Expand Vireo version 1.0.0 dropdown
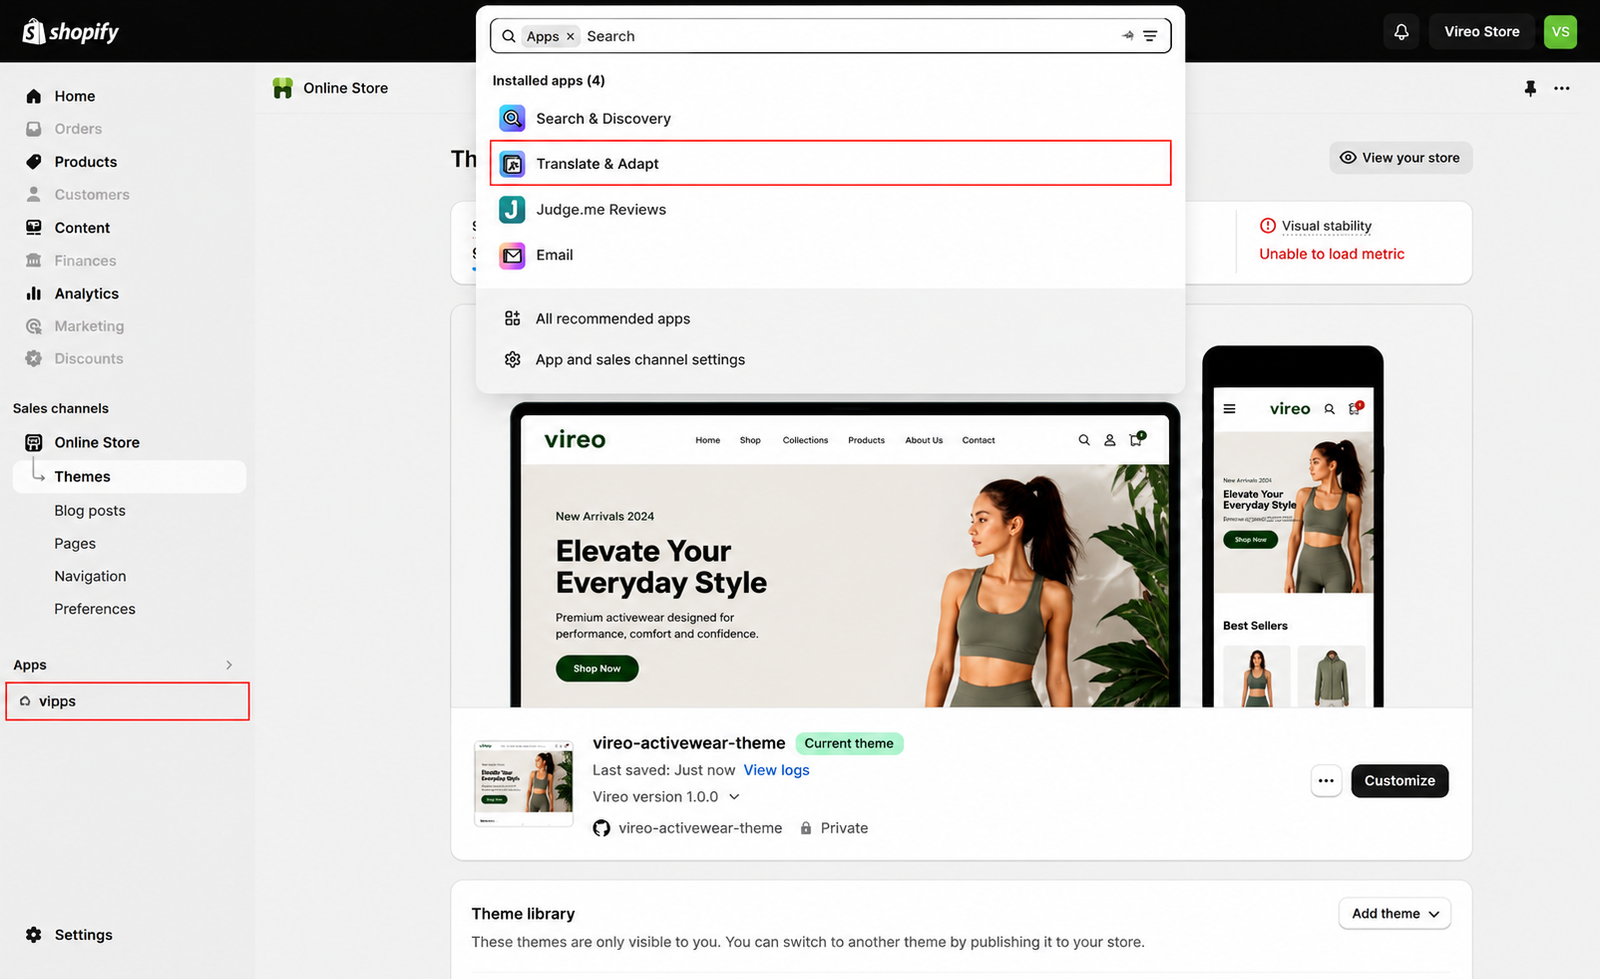 click(x=666, y=797)
